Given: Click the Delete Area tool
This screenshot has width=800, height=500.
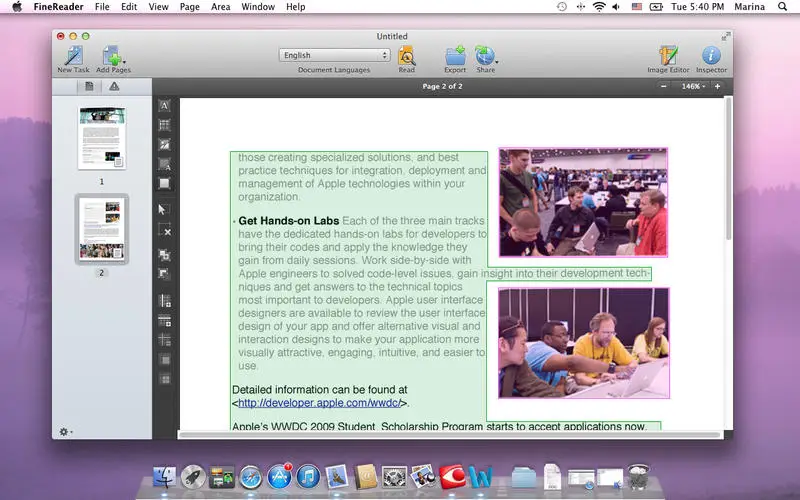Looking at the screenshot, I should [x=164, y=229].
